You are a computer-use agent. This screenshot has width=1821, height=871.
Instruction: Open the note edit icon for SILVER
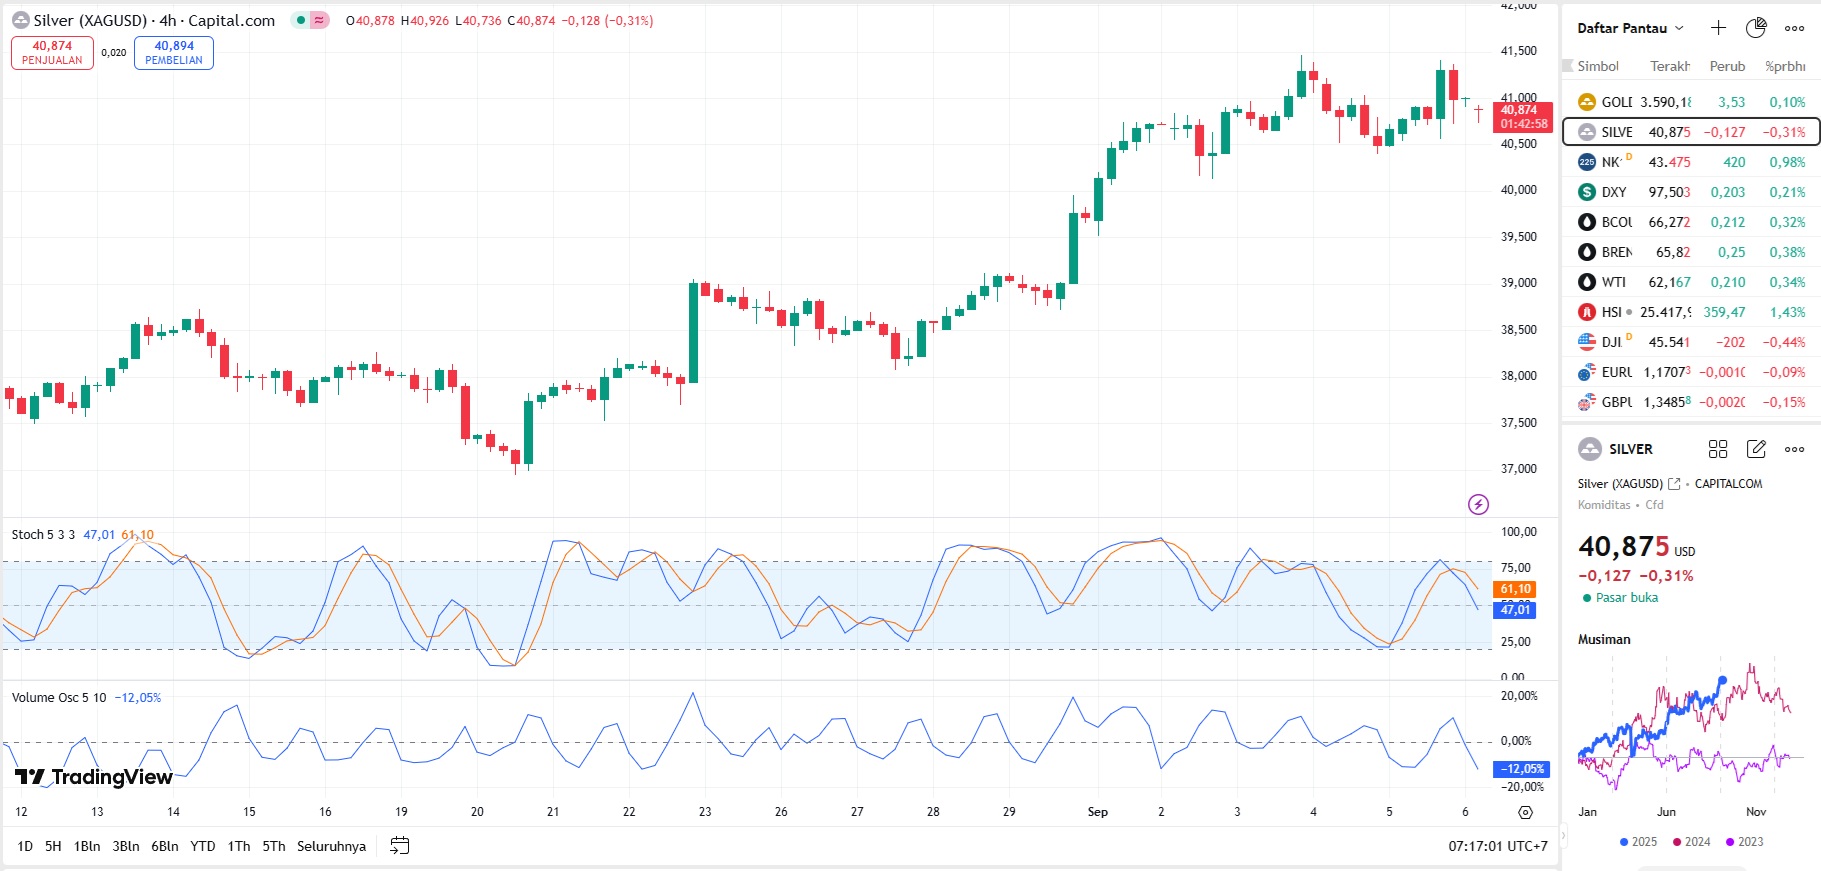click(1756, 449)
